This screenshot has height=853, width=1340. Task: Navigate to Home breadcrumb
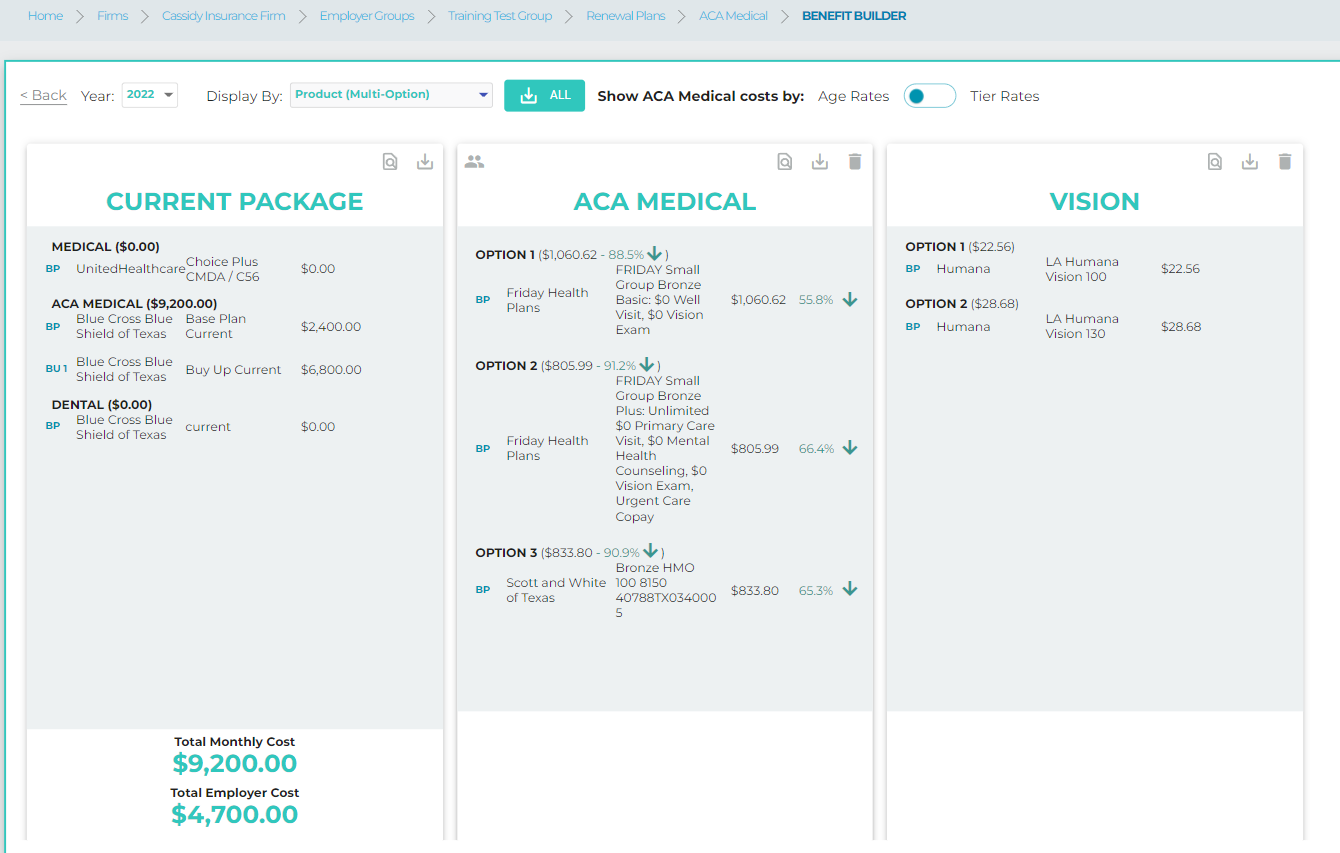[45, 16]
